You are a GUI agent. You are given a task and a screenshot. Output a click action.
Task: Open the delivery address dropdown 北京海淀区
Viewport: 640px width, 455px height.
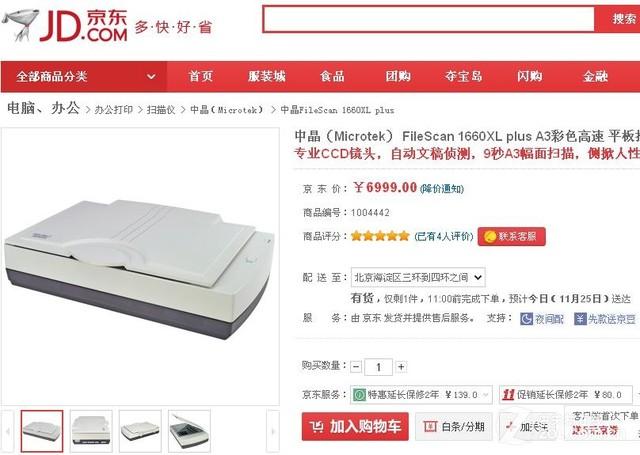(x=418, y=277)
